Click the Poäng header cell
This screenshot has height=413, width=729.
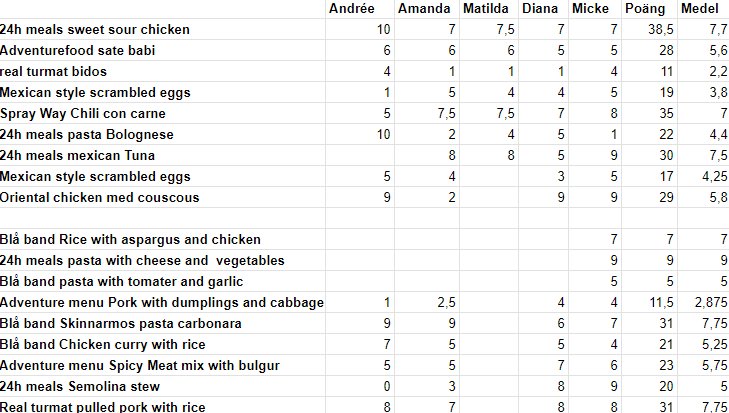[649, 9]
